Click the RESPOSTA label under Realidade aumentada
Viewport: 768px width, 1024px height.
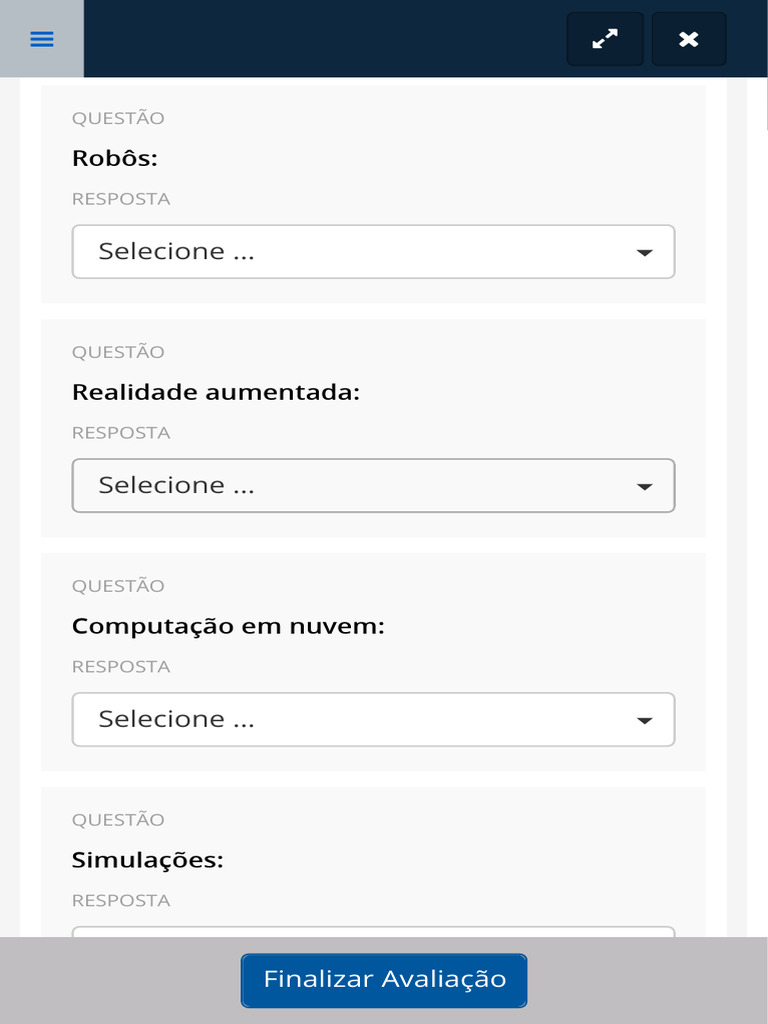click(121, 433)
